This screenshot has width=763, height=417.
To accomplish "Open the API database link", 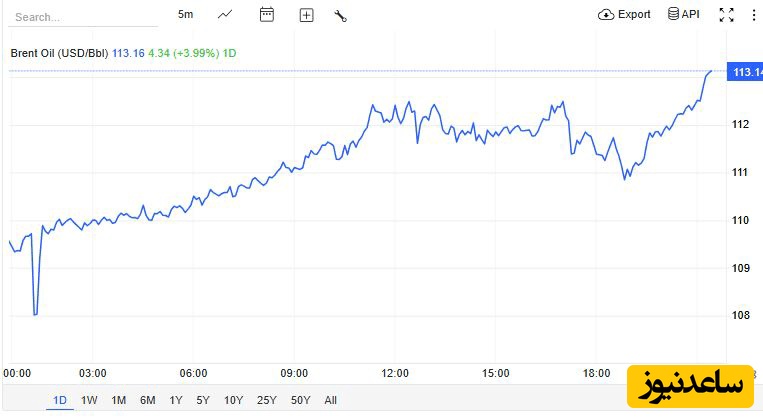I will pyautogui.click(x=684, y=14).
